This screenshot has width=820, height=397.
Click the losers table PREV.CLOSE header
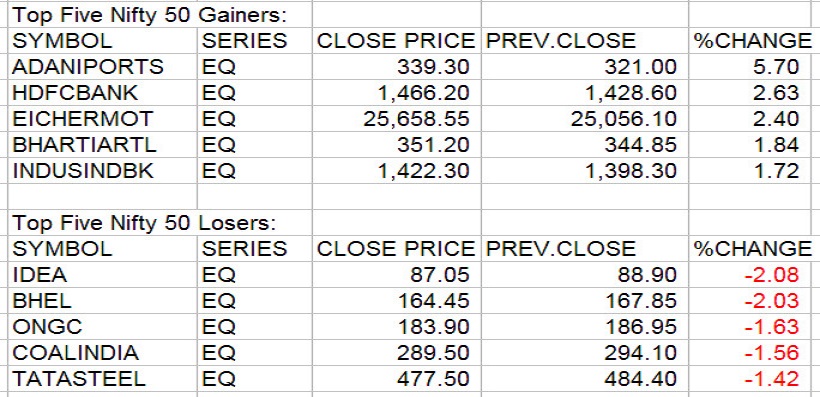point(561,249)
